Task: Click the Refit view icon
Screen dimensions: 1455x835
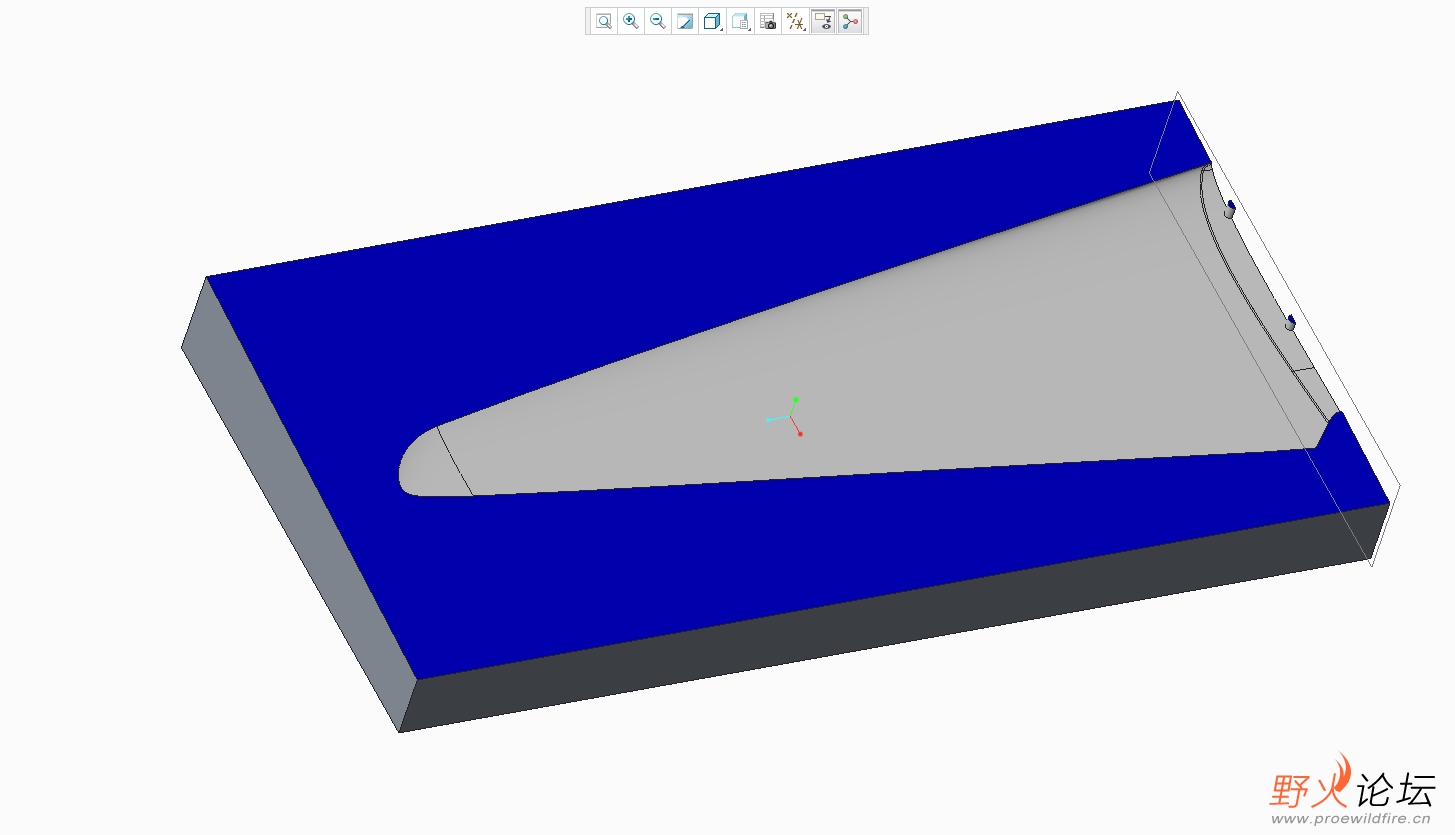Action: (604, 21)
